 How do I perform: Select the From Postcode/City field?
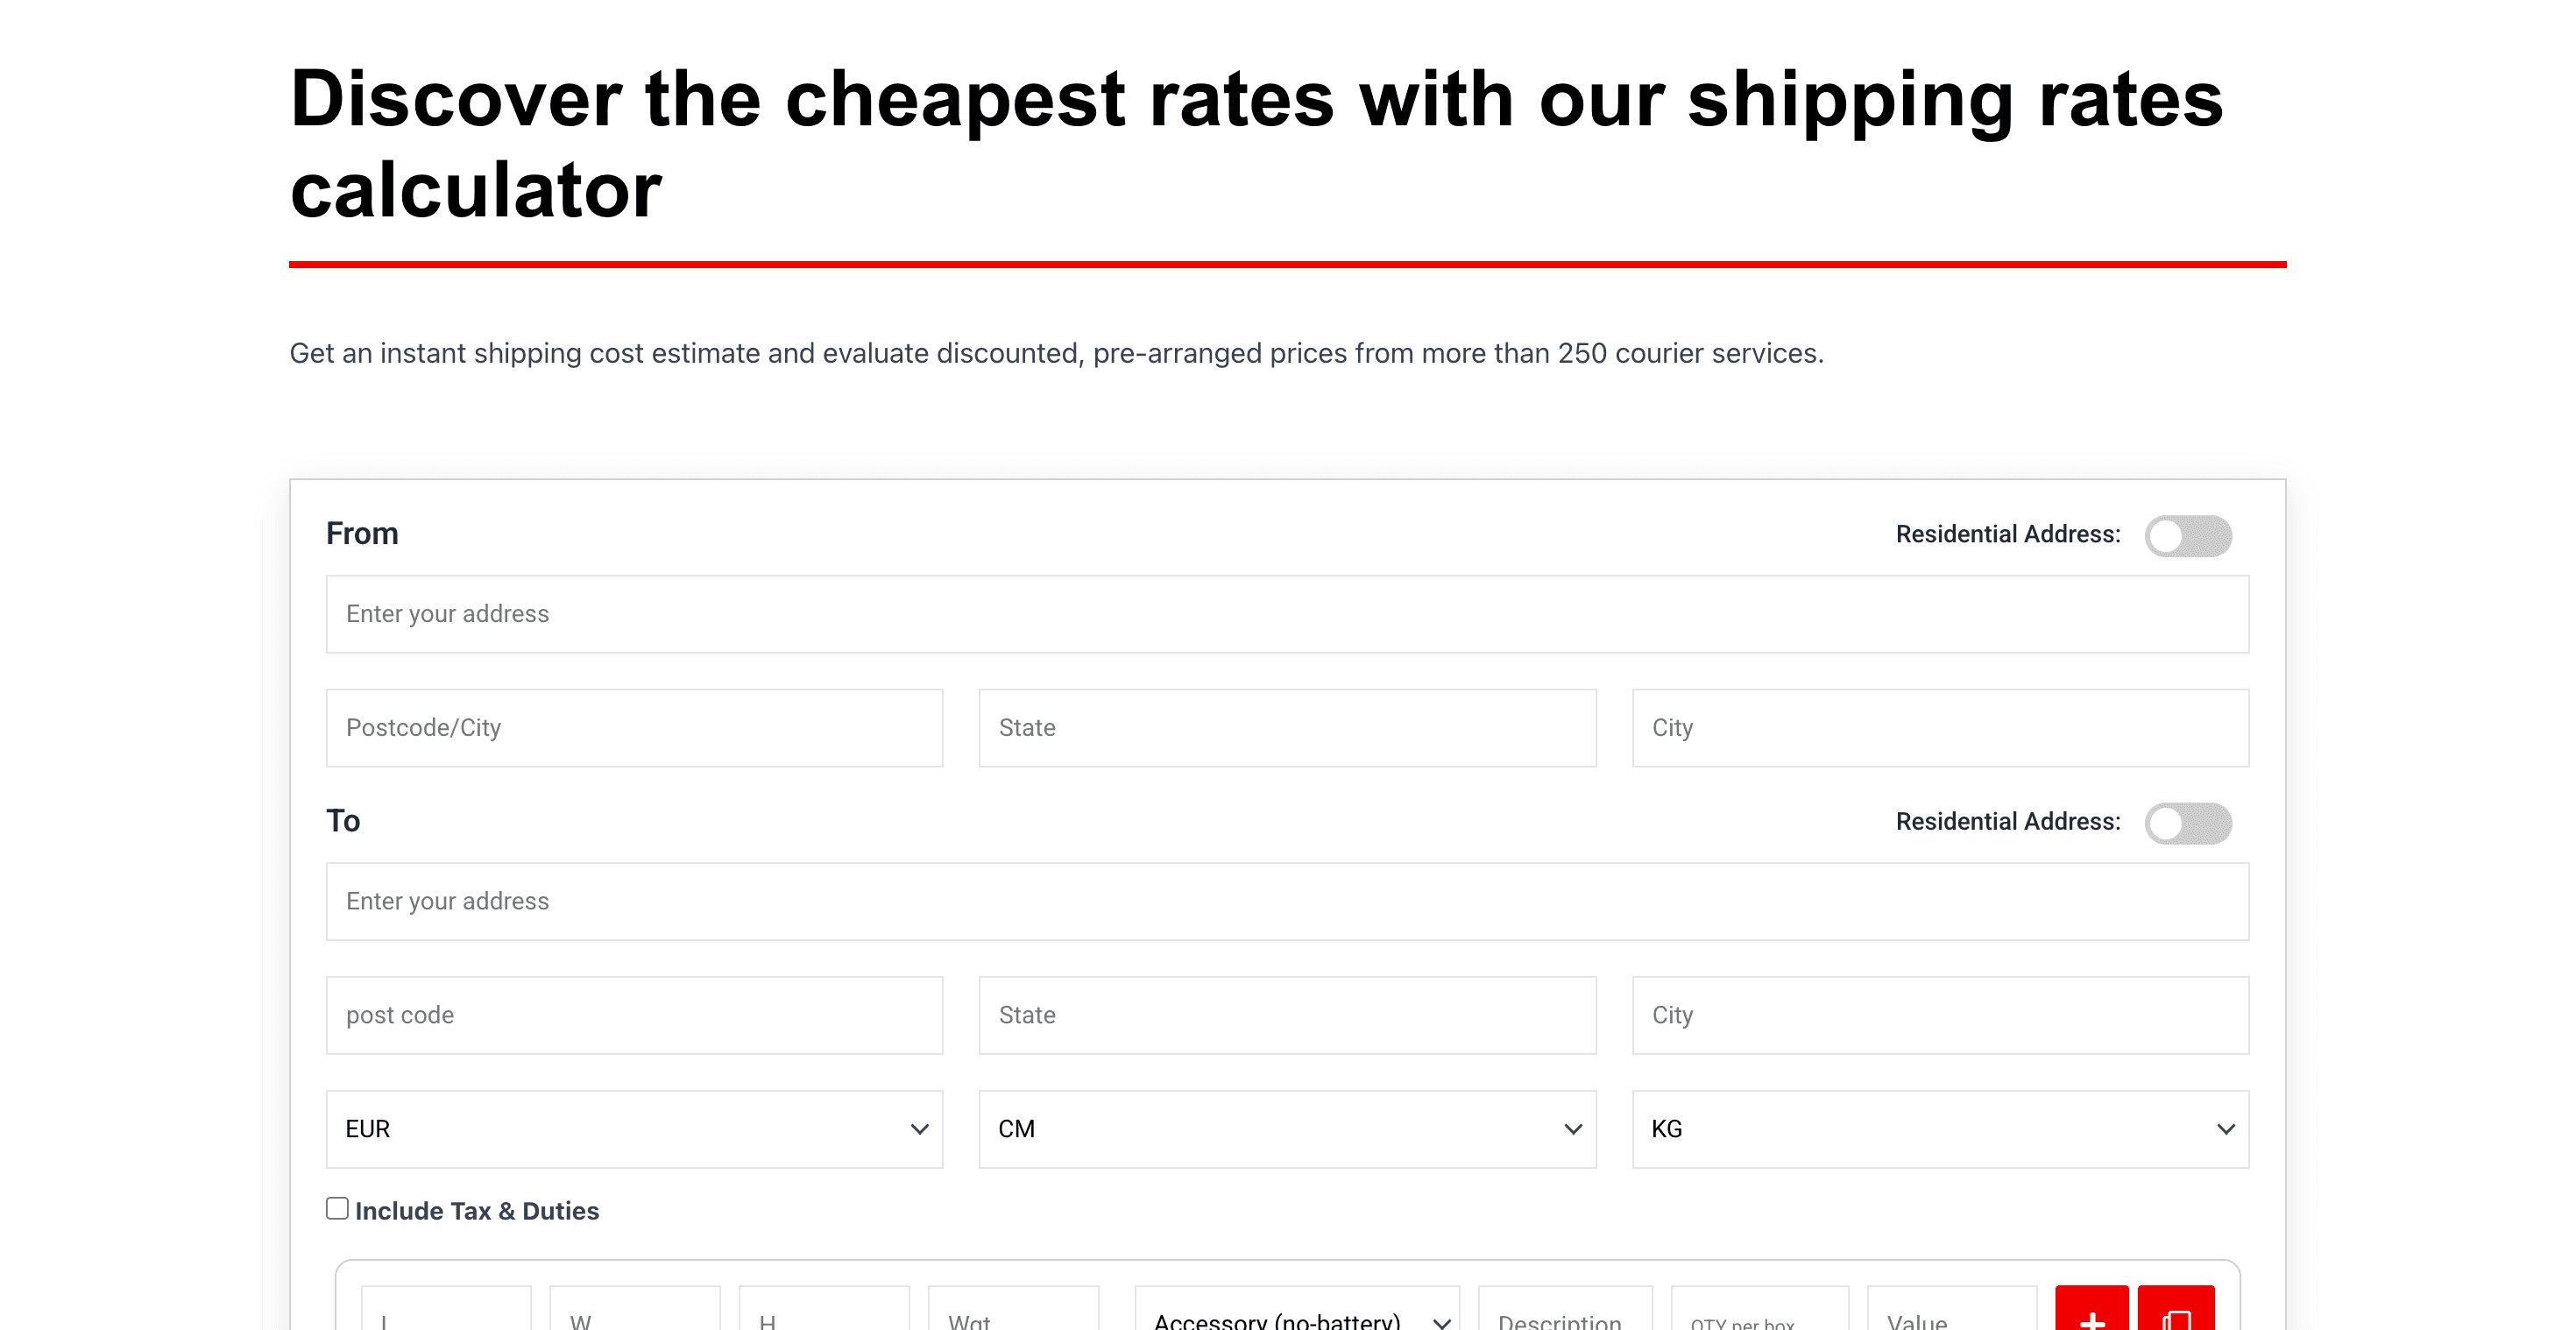pos(634,727)
